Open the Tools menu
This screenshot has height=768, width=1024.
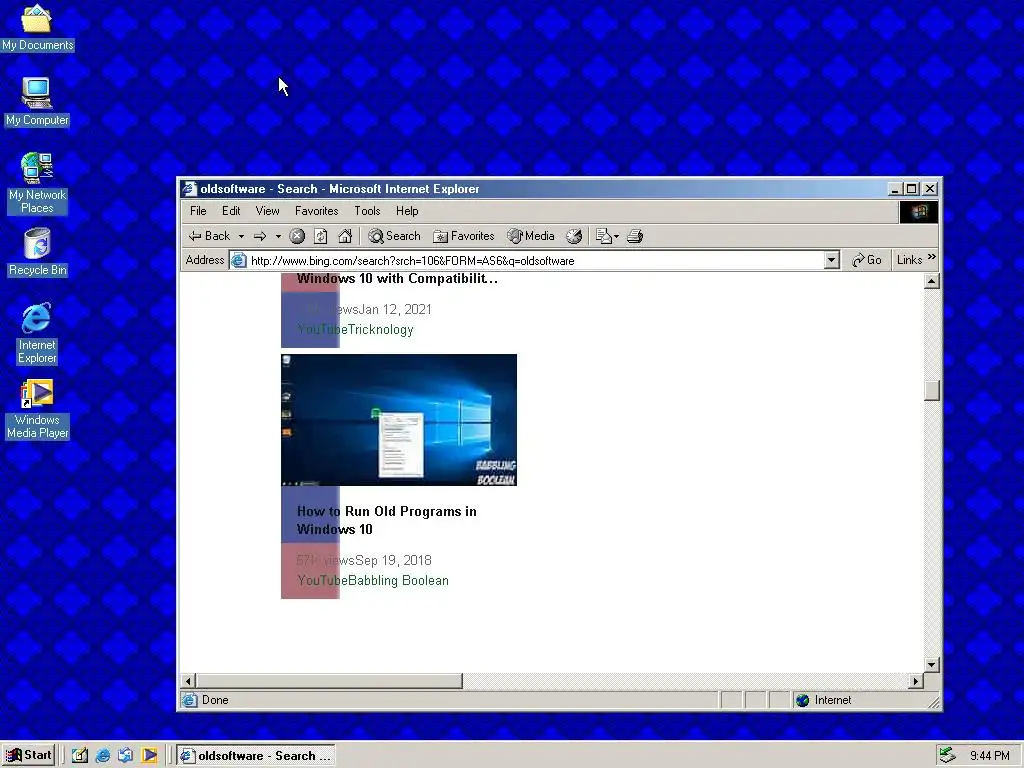(x=367, y=211)
